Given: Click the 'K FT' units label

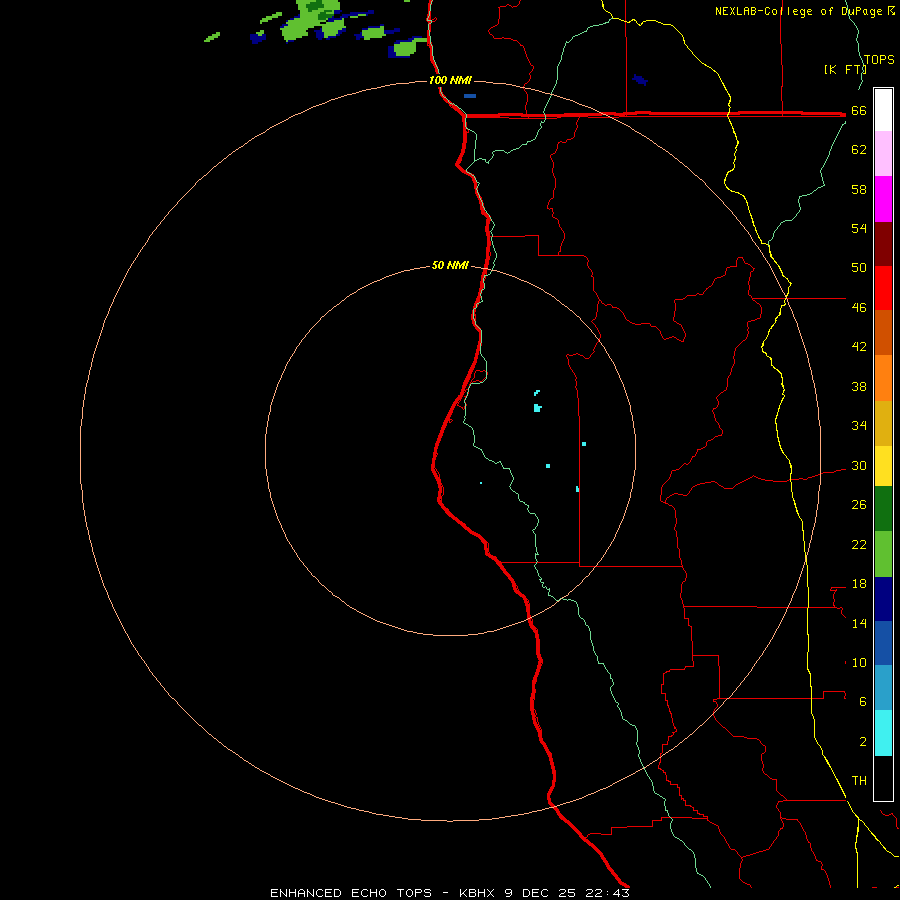Looking at the screenshot, I should (x=845, y=70).
